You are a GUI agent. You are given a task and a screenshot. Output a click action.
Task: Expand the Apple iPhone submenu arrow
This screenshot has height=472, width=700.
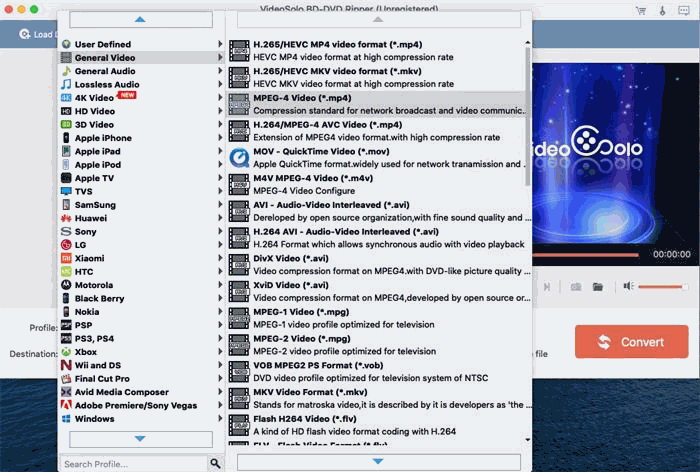pyautogui.click(x=220, y=138)
